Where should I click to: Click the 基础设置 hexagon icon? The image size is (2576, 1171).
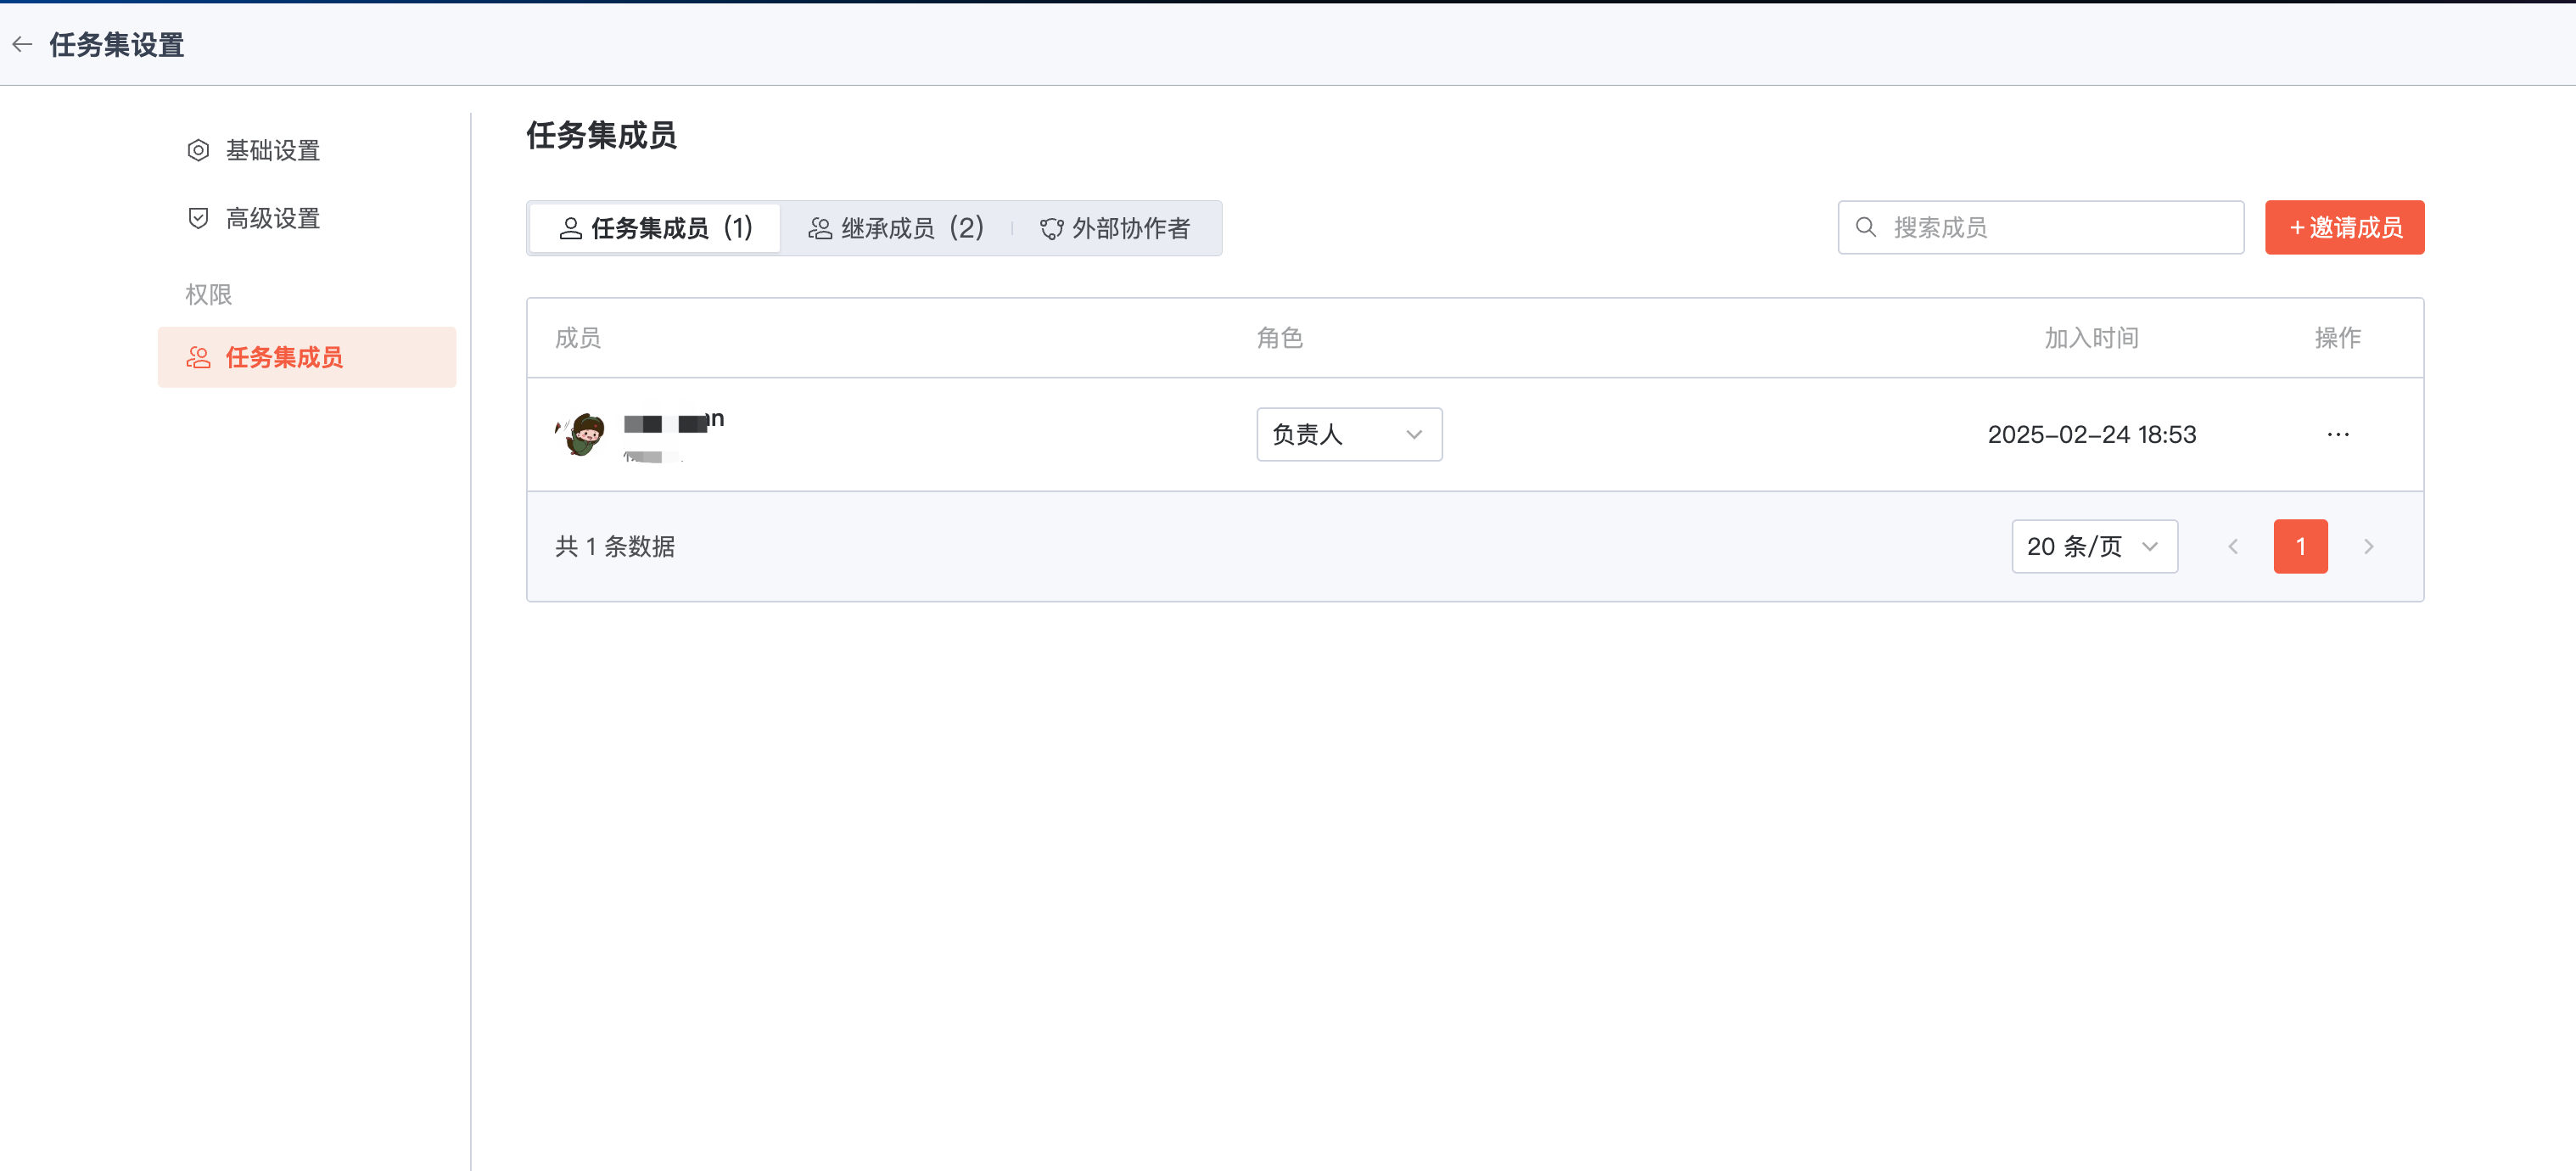click(198, 150)
